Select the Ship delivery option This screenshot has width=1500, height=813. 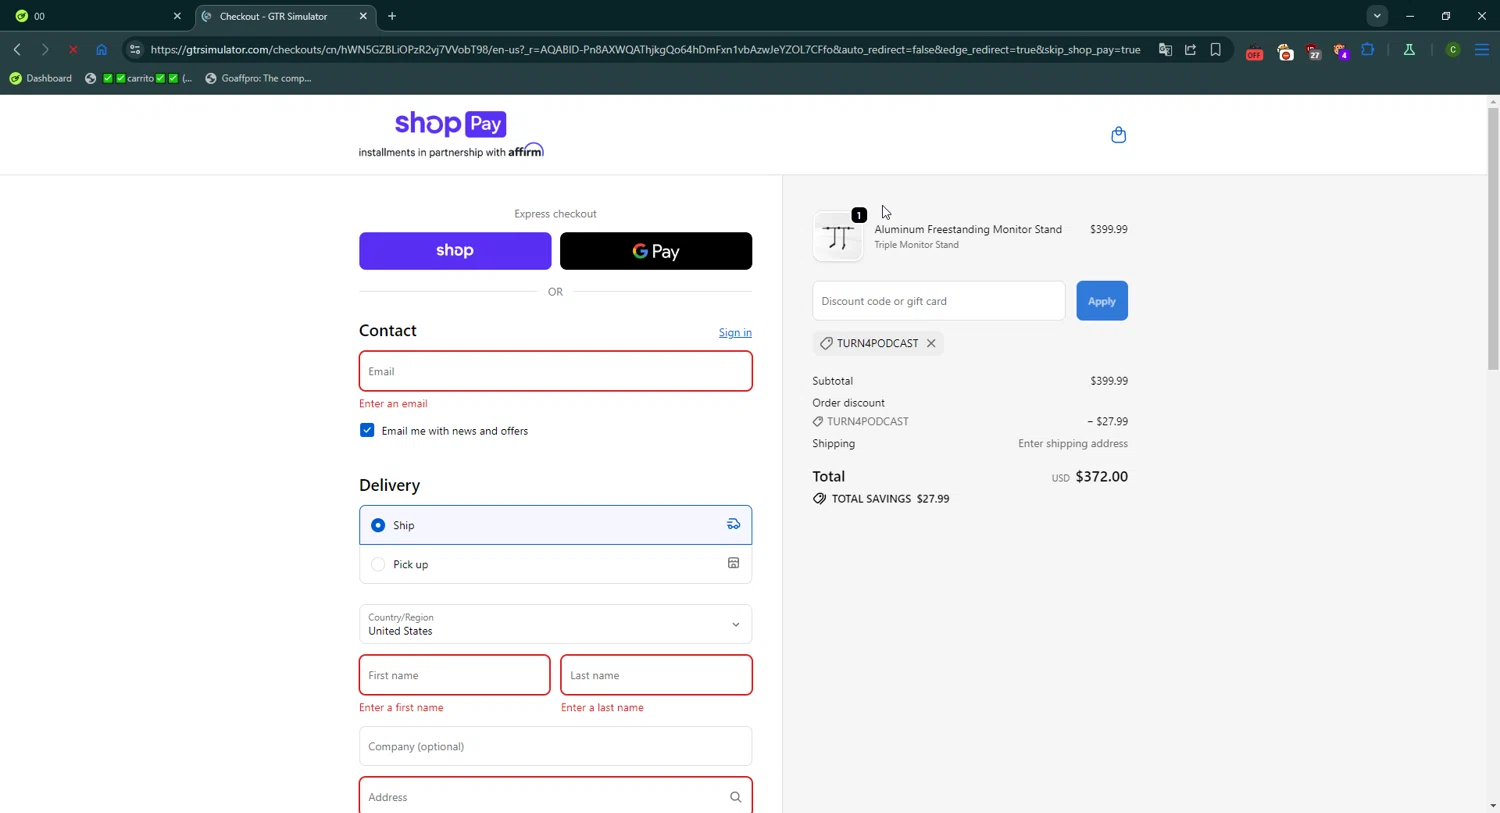(x=555, y=525)
